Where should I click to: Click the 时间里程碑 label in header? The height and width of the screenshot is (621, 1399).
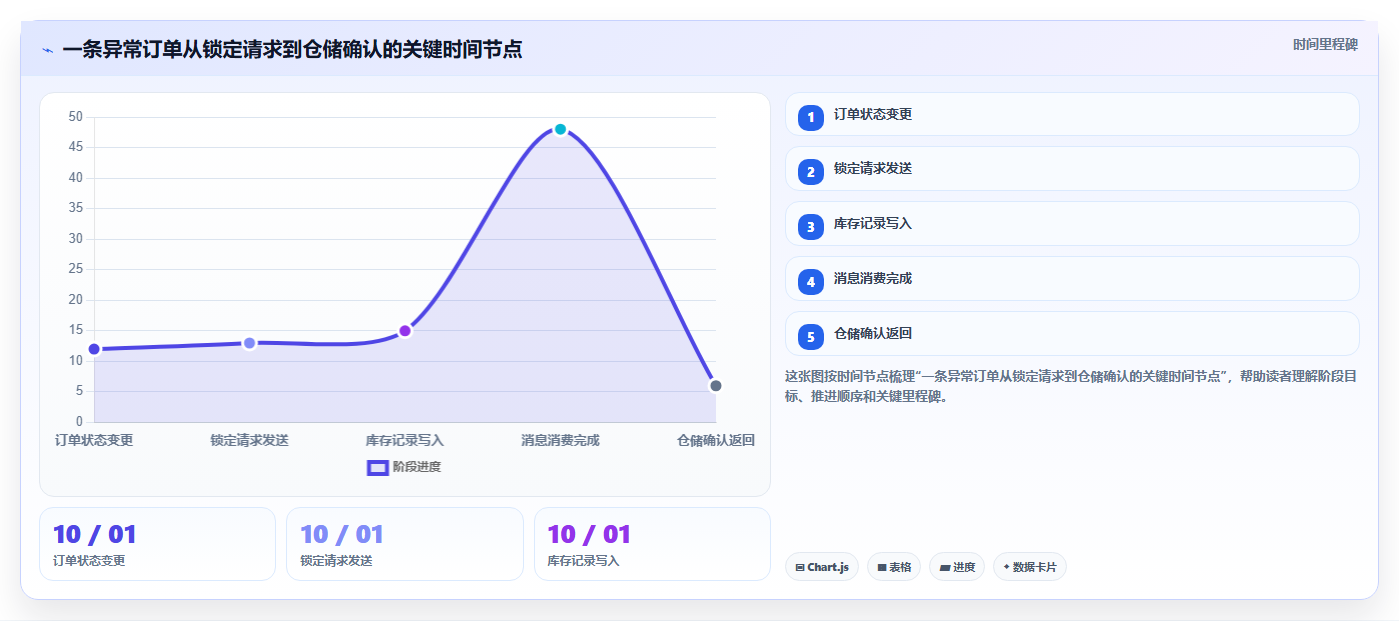pyautogui.click(x=1325, y=45)
